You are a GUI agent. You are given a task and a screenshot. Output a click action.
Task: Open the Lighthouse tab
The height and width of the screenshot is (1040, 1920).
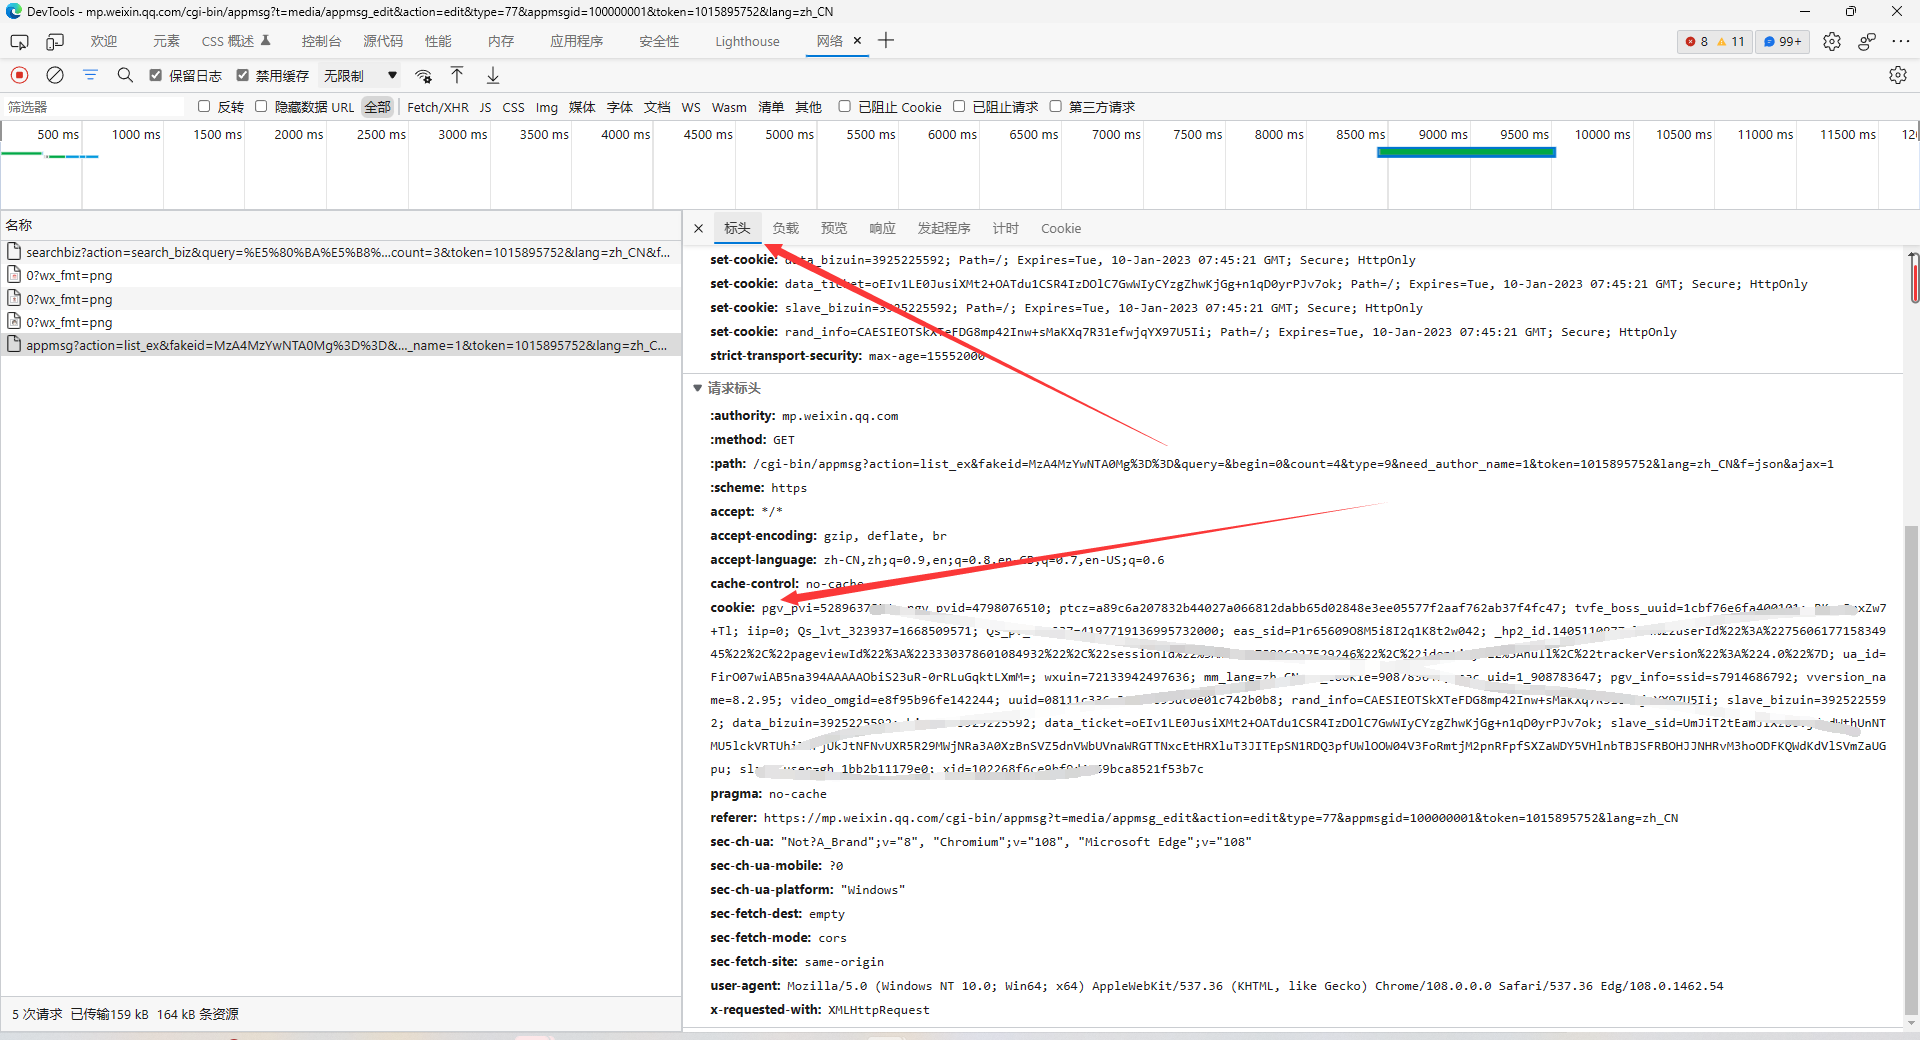pyautogui.click(x=747, y=41)
